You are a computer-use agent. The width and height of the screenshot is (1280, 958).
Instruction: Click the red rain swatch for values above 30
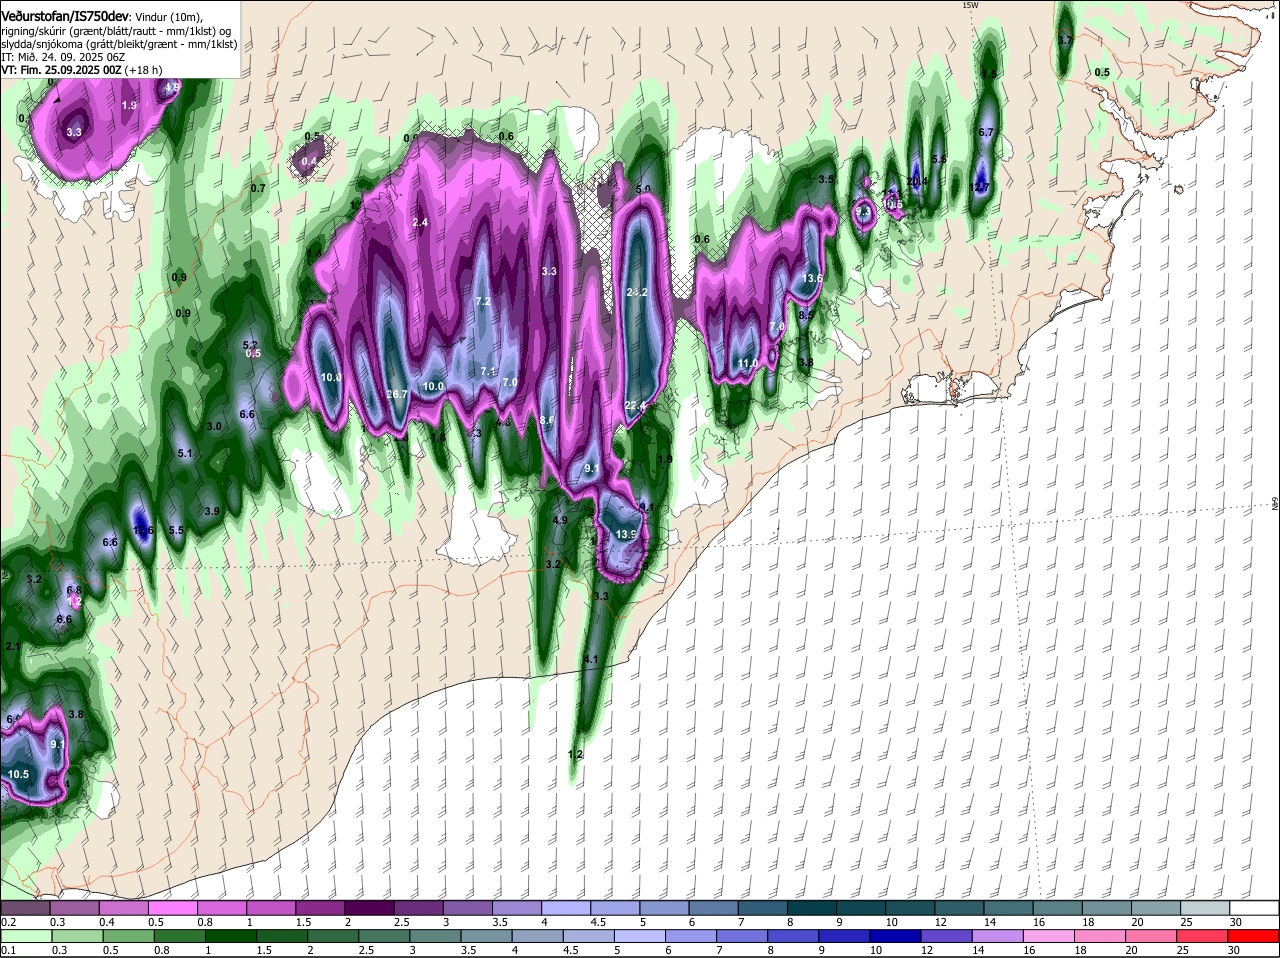(x=1255, y=936)
